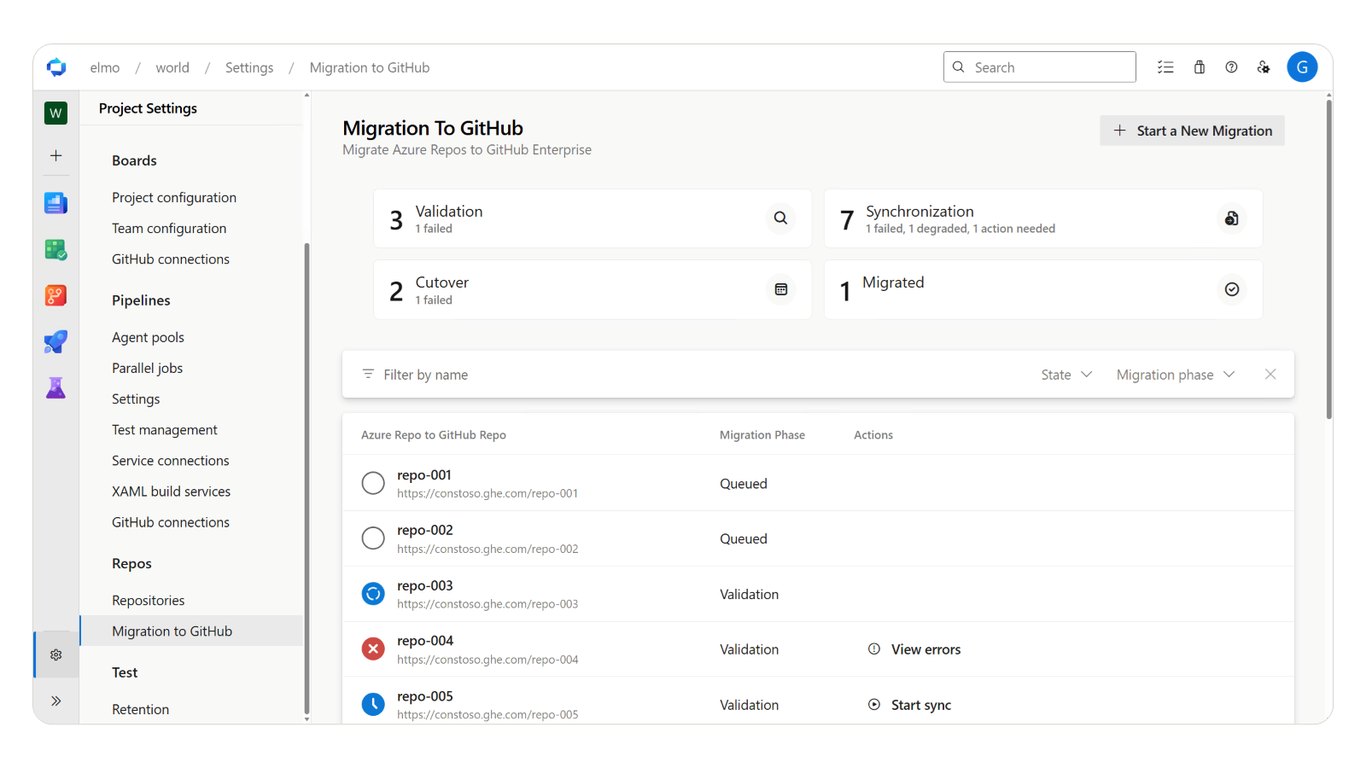This screenshot has height=768, width=1366.
Task: Open GitHub connections under Boards
Action: [171, 259]
